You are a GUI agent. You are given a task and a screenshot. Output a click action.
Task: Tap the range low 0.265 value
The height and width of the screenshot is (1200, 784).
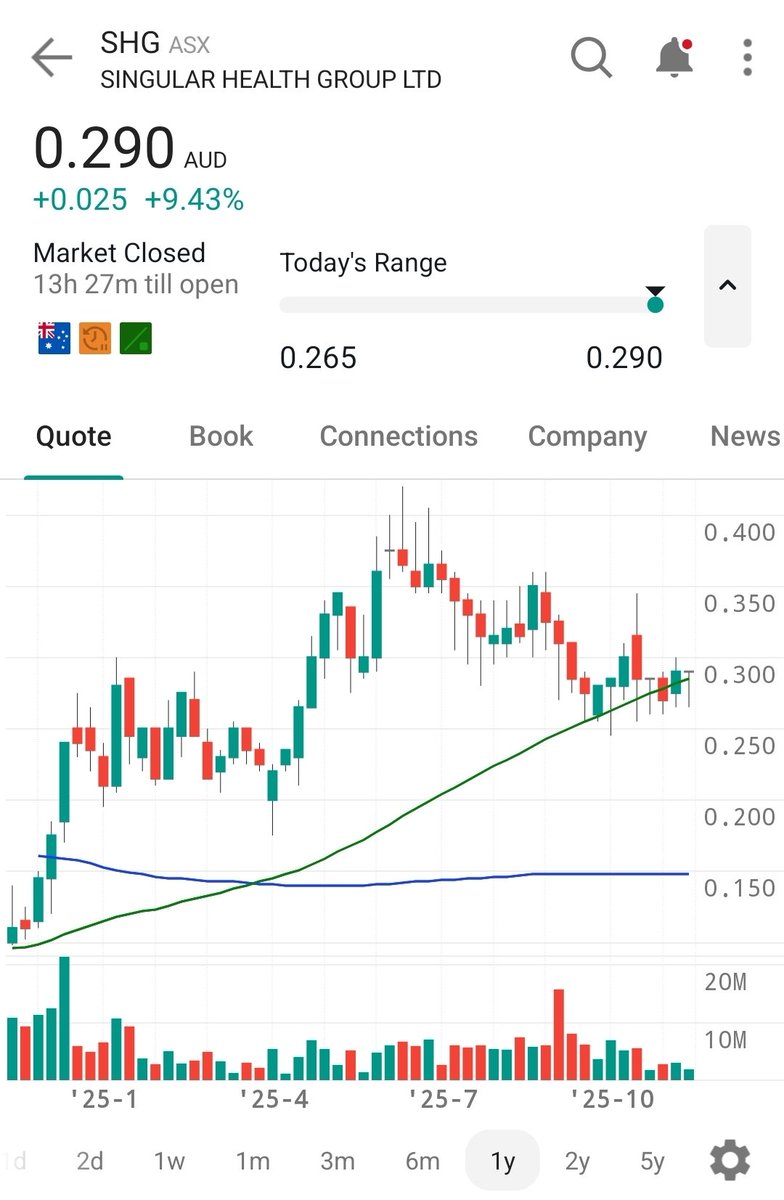[x=318, y=357]
